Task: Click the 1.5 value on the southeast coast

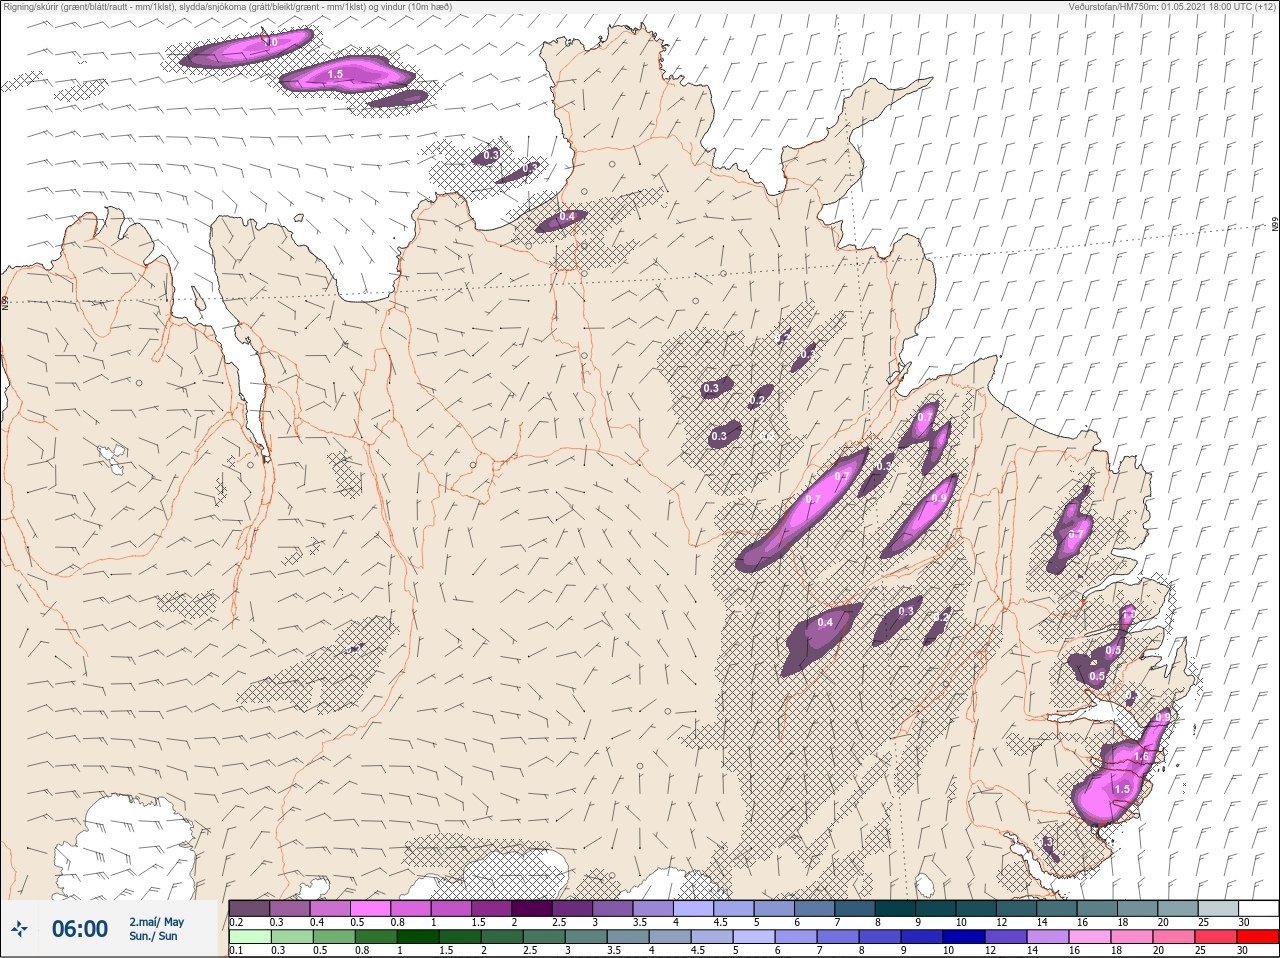Action: point(1122,789)
